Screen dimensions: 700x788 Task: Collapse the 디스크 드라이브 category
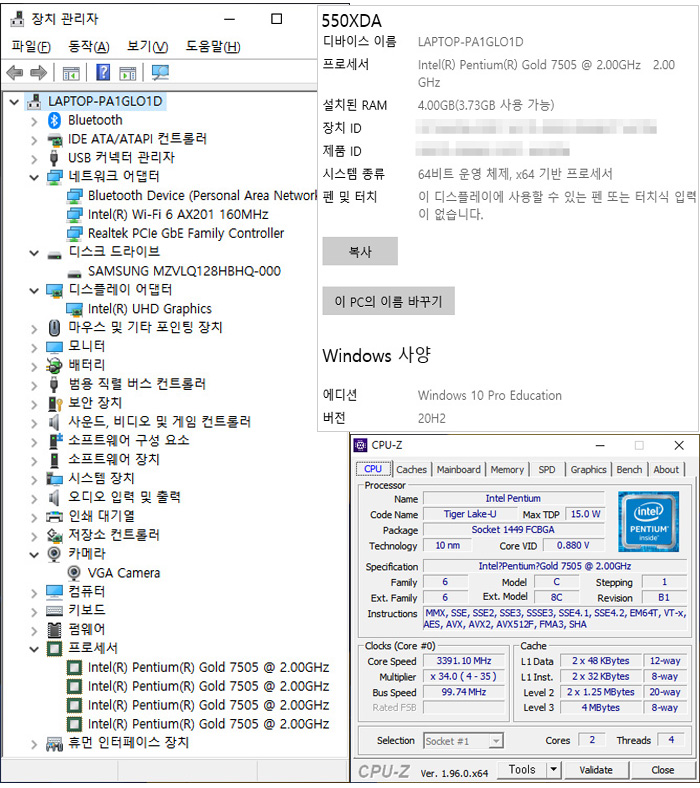pyautogui.click(x=34, y=253)
